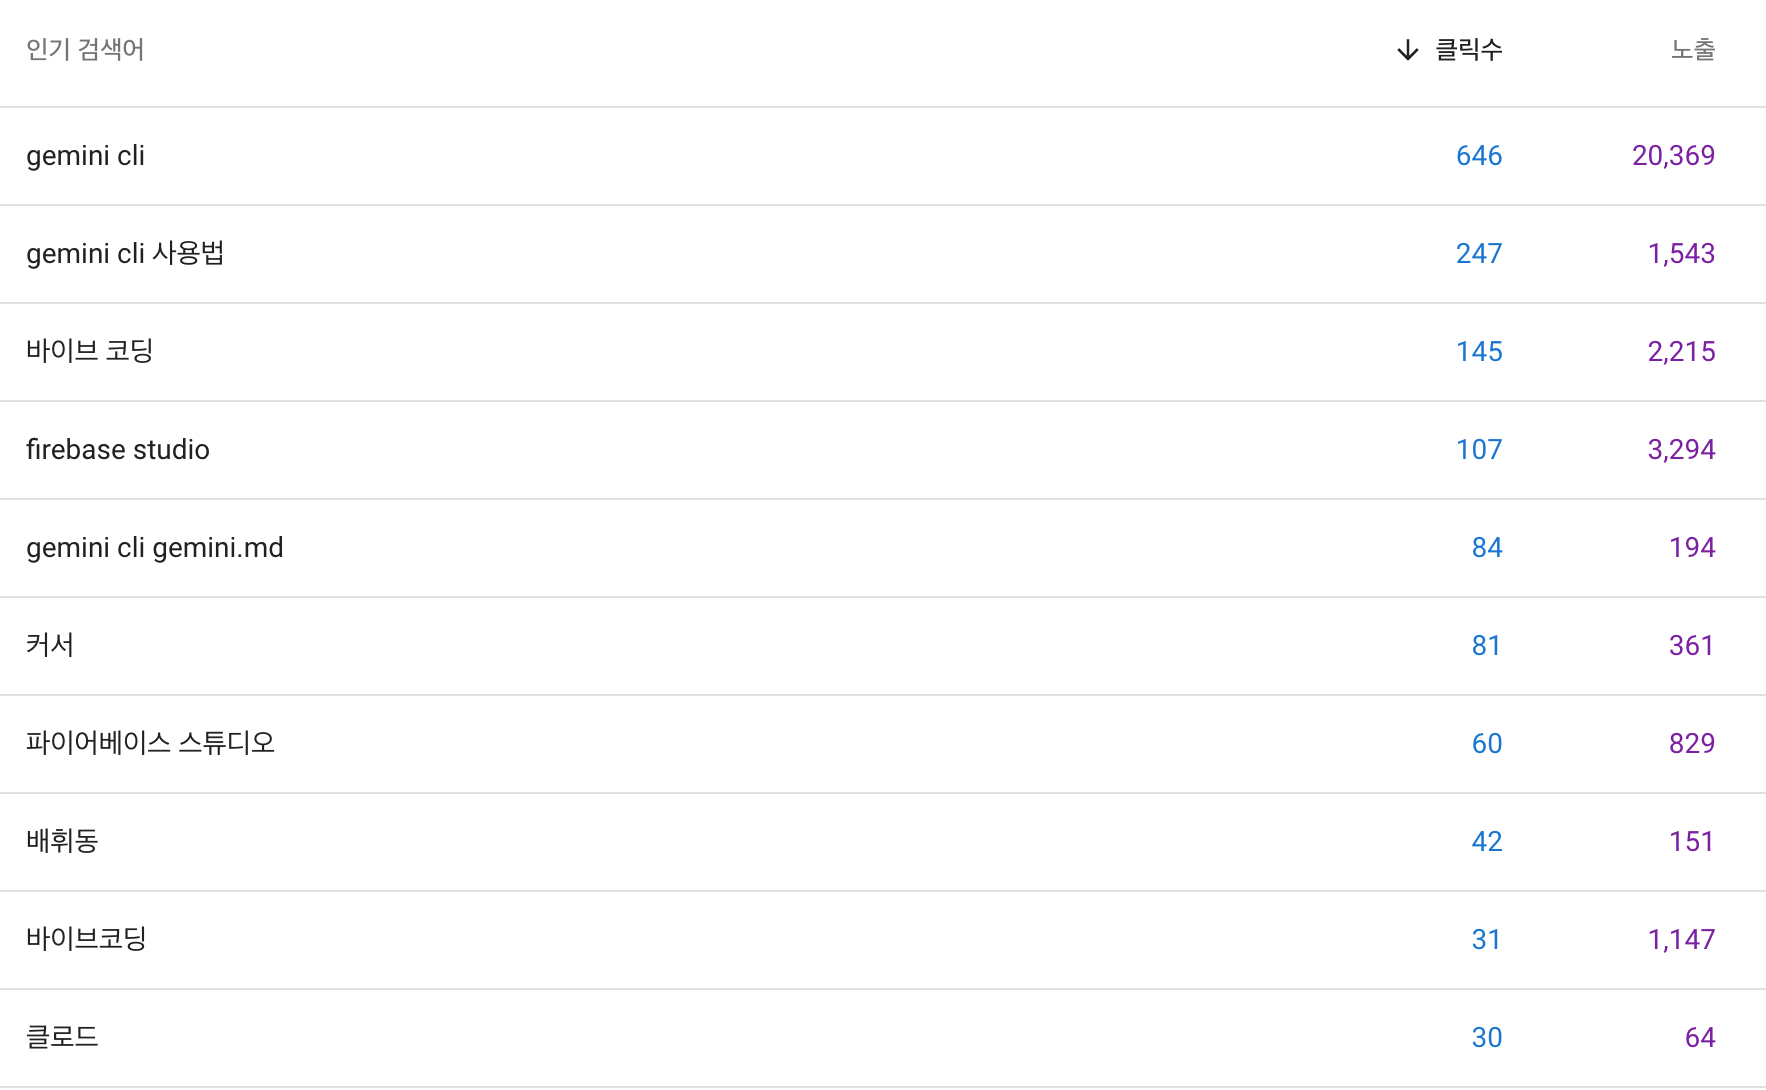Screen dimensions: 1766x1090
Task: Open the 파이어베이스 스튜디오 query
Action: tap(883, 744)
